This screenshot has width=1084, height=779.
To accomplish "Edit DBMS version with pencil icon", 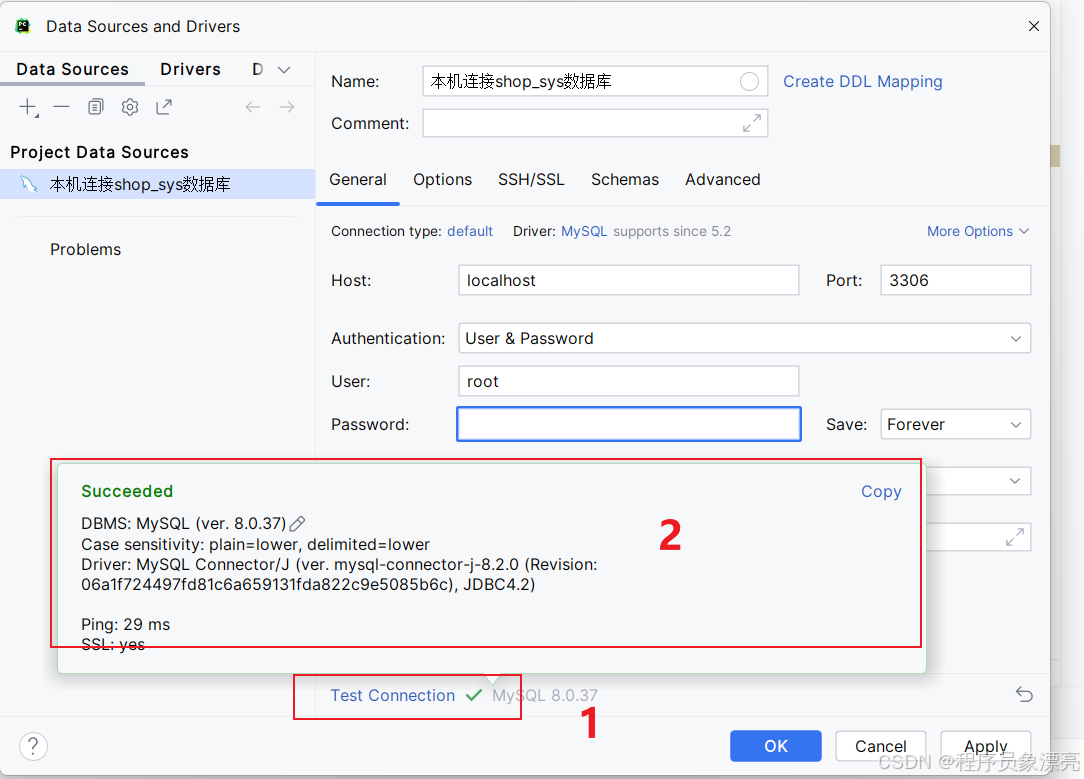I will [x=297, y=523].
